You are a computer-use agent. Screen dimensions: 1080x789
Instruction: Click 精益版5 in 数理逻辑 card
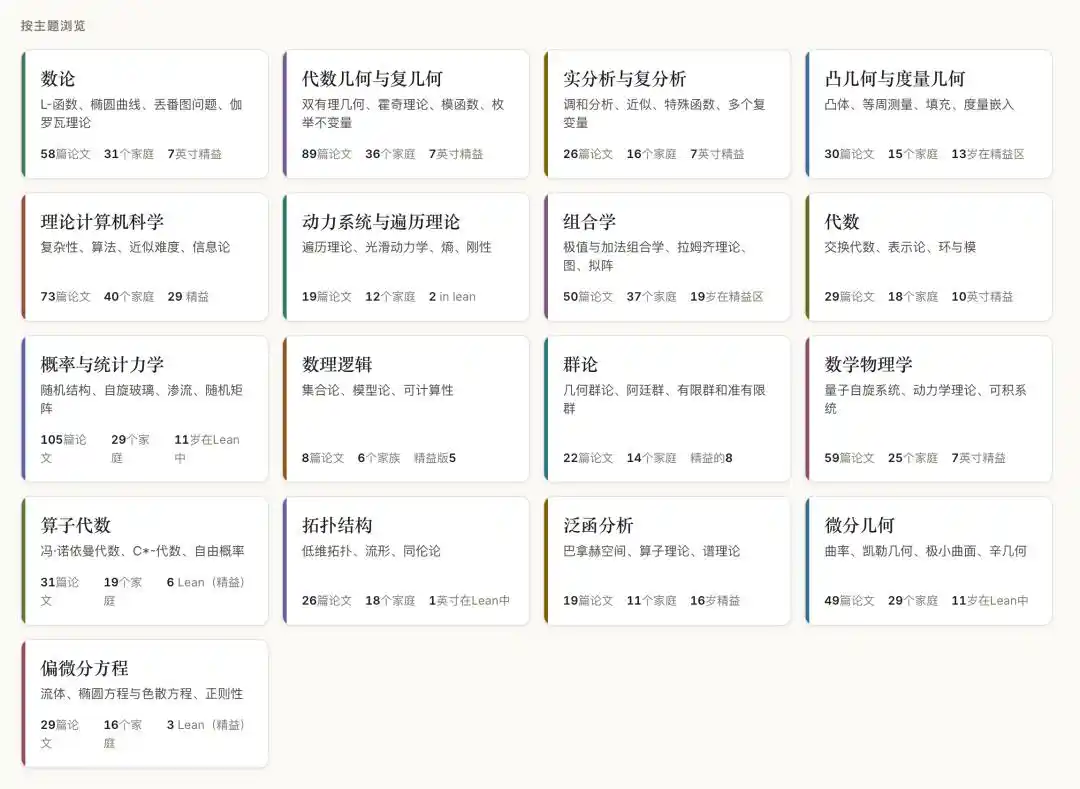click(x=435, y=457)
